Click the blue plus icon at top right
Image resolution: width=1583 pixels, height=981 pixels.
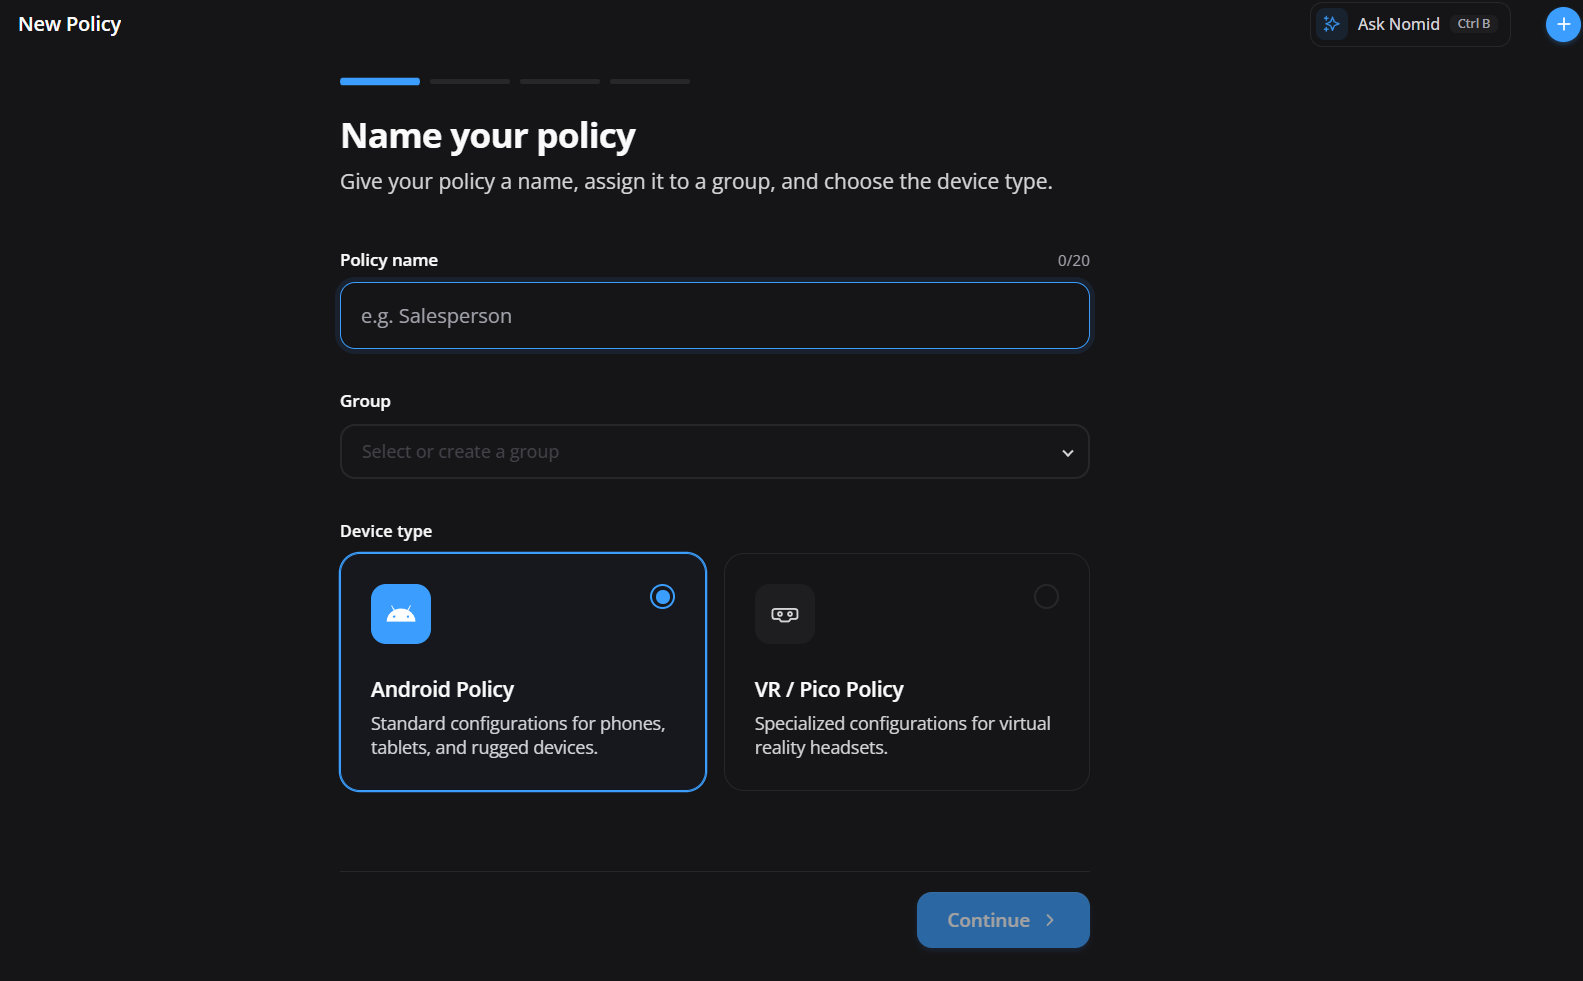[x=1563, y=24]
